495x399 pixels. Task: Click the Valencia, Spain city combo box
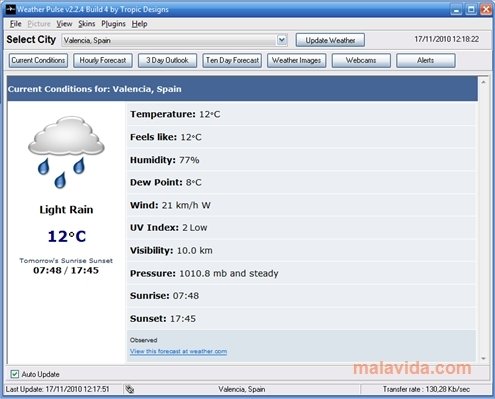point(174,40)
